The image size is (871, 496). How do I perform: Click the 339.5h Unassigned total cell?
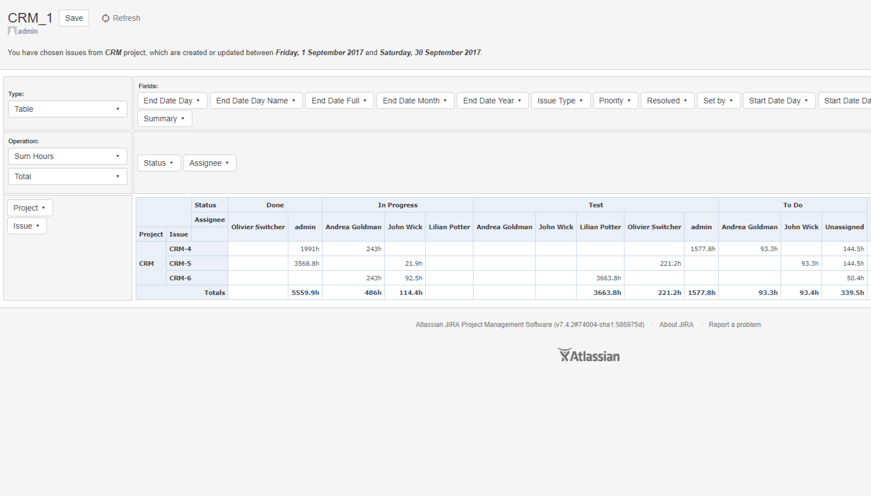844,292
